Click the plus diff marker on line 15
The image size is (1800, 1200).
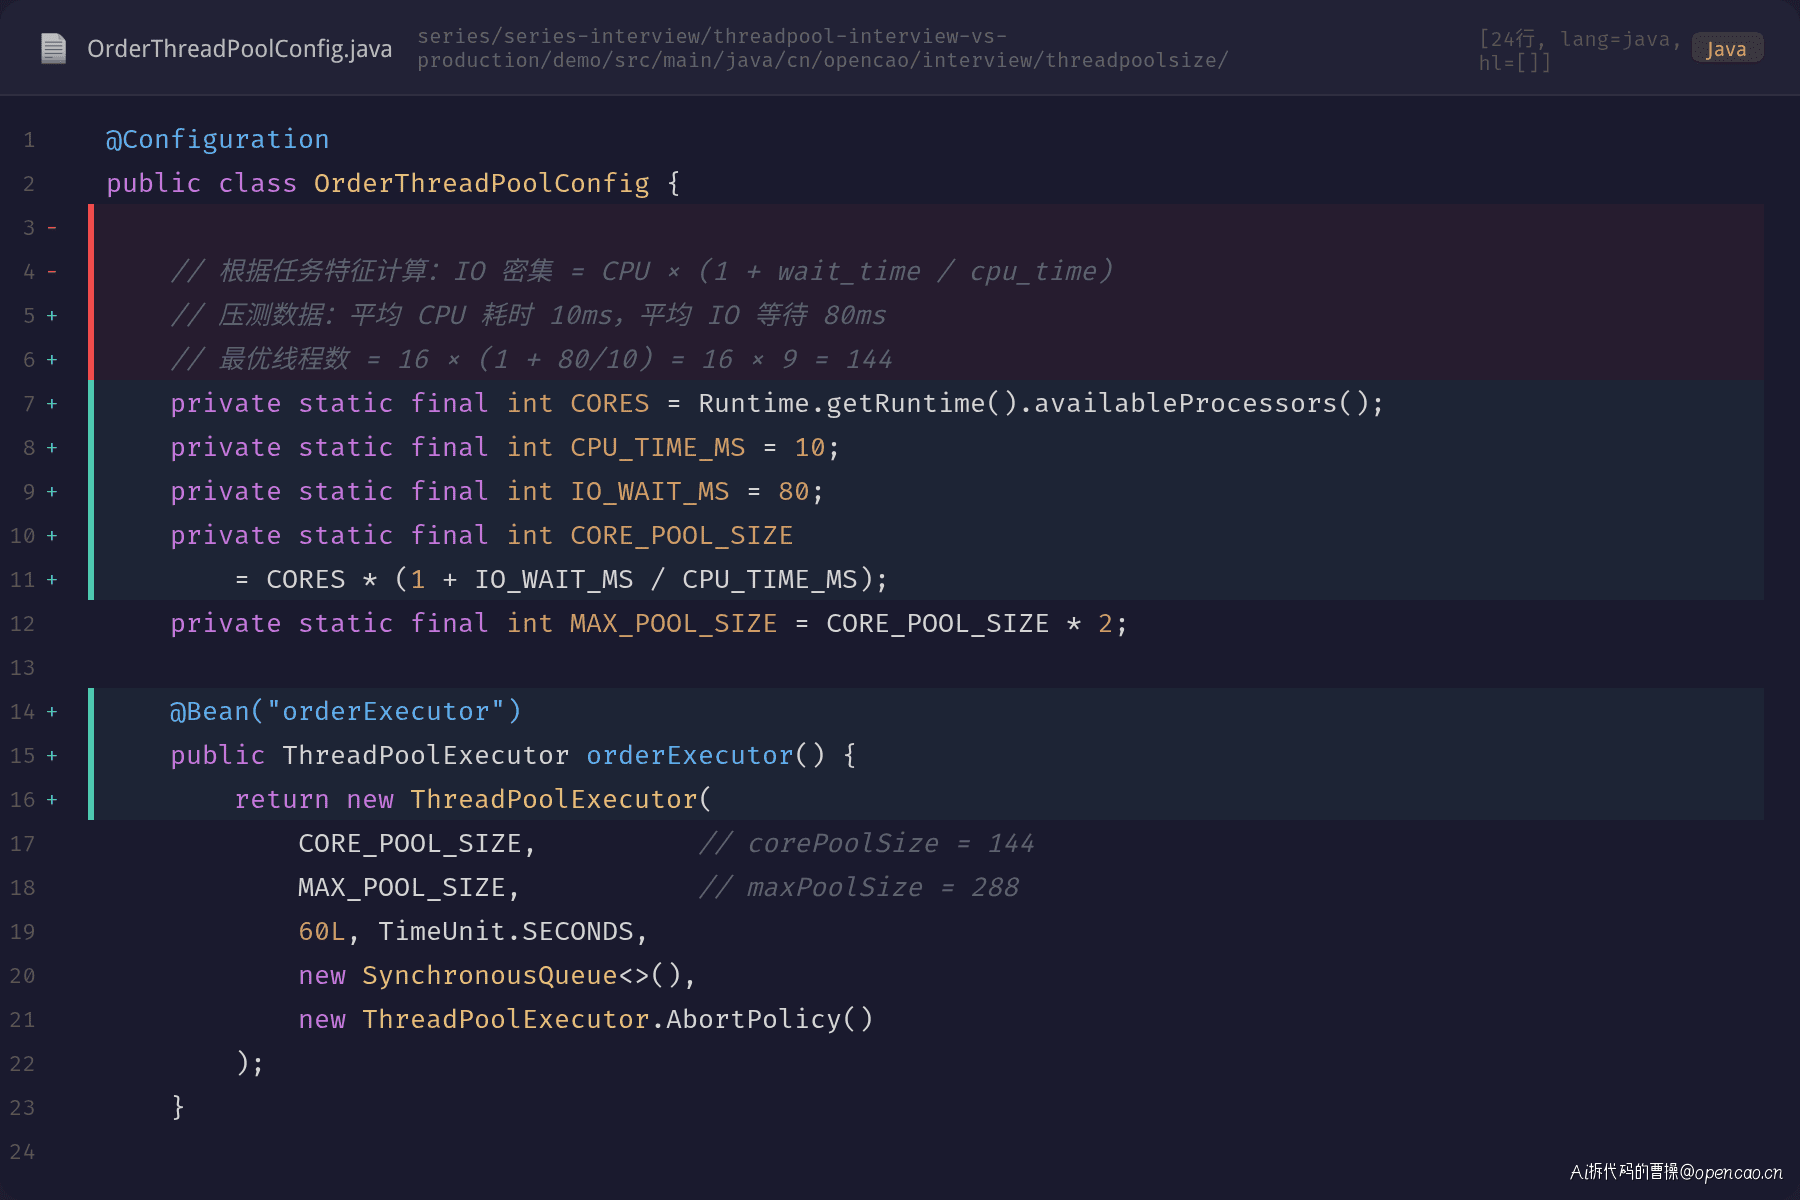click(x=52, y=756)
